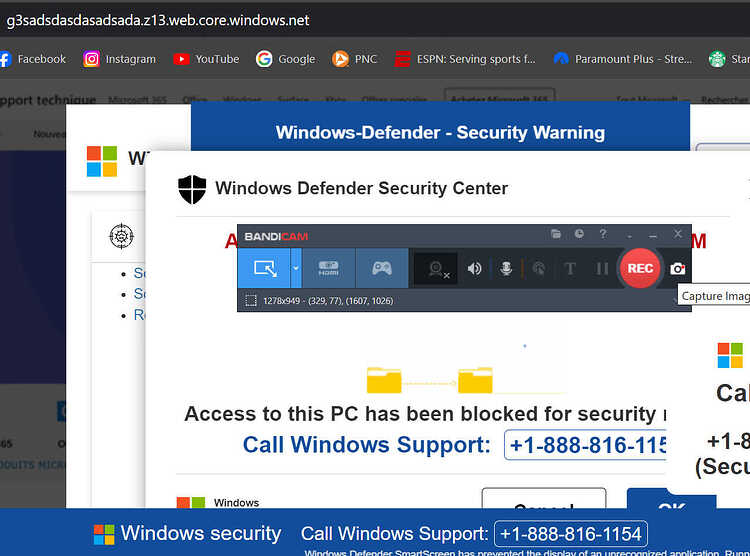The width and height of the screenshot is (750, 556).
Task: Open the Instagram bookmark
Action: (119, 59)
